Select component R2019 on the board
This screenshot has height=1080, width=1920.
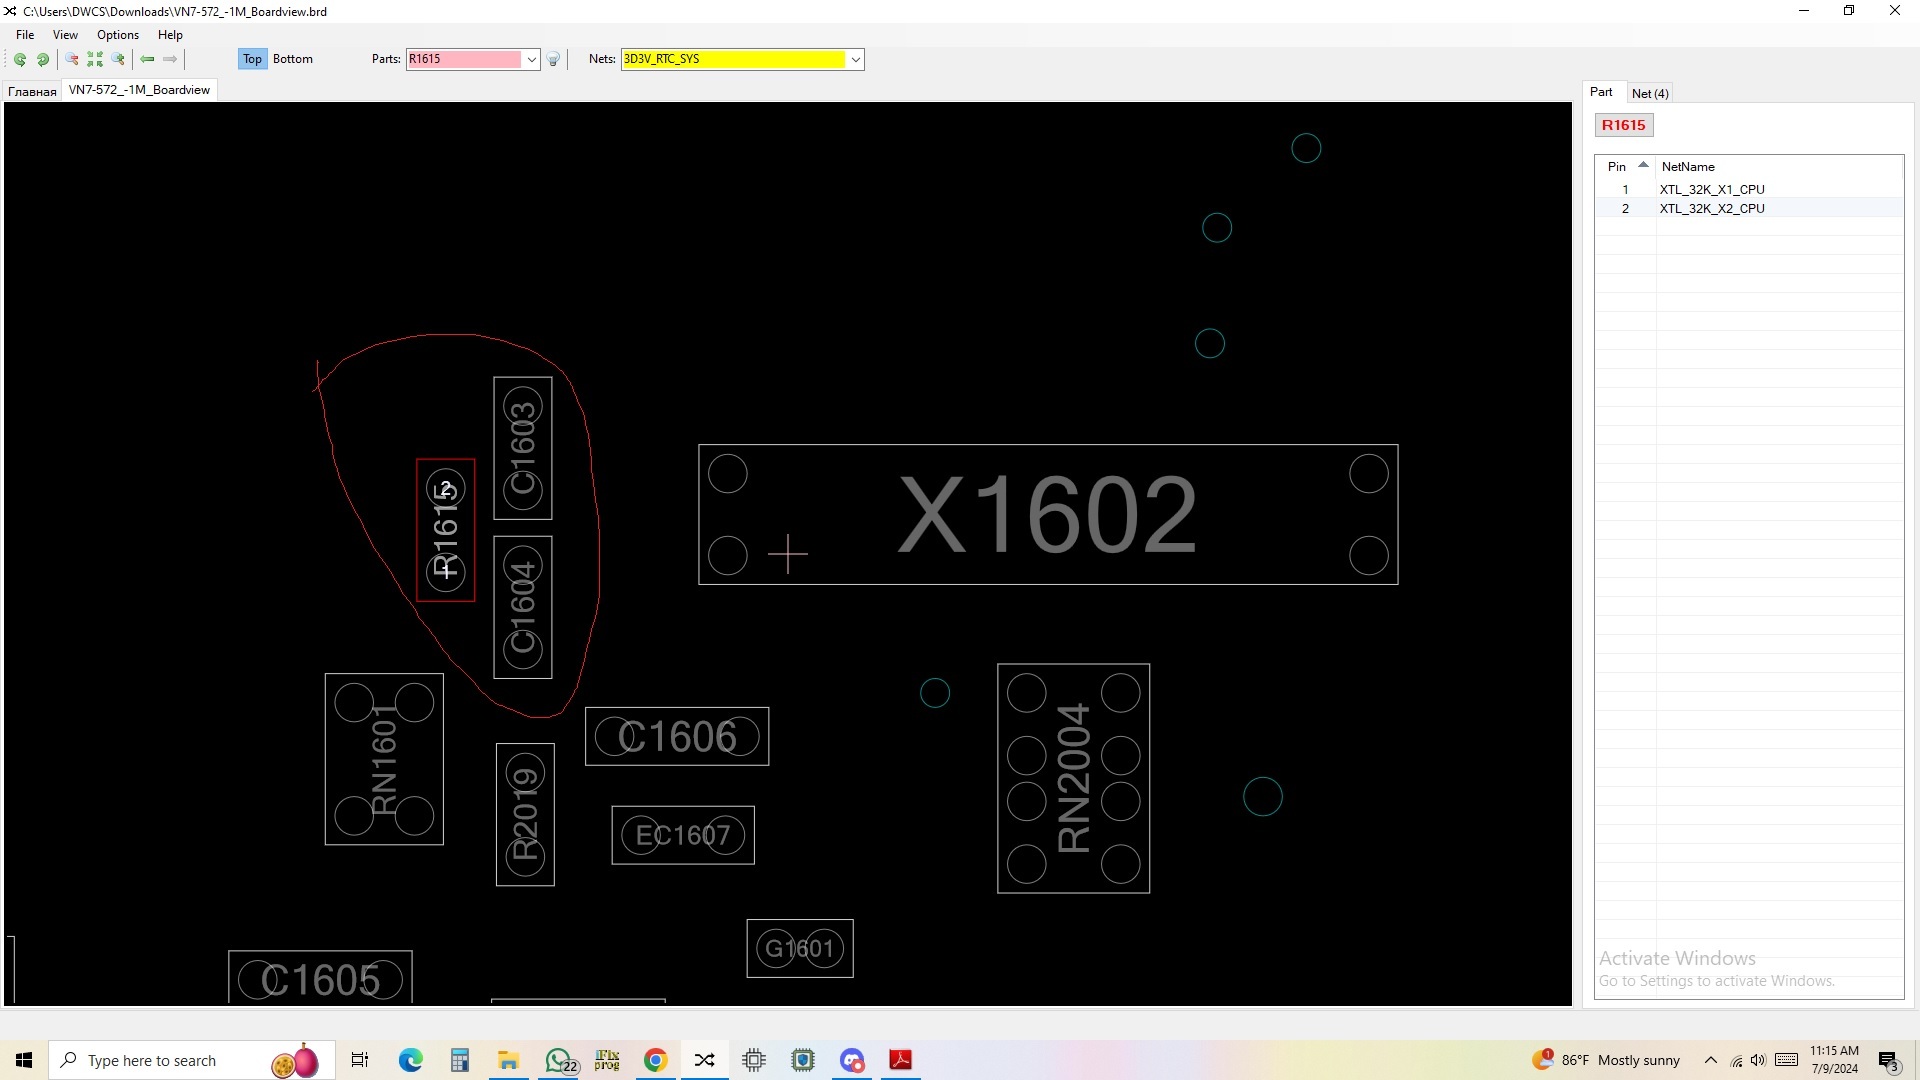coord(525,814)
